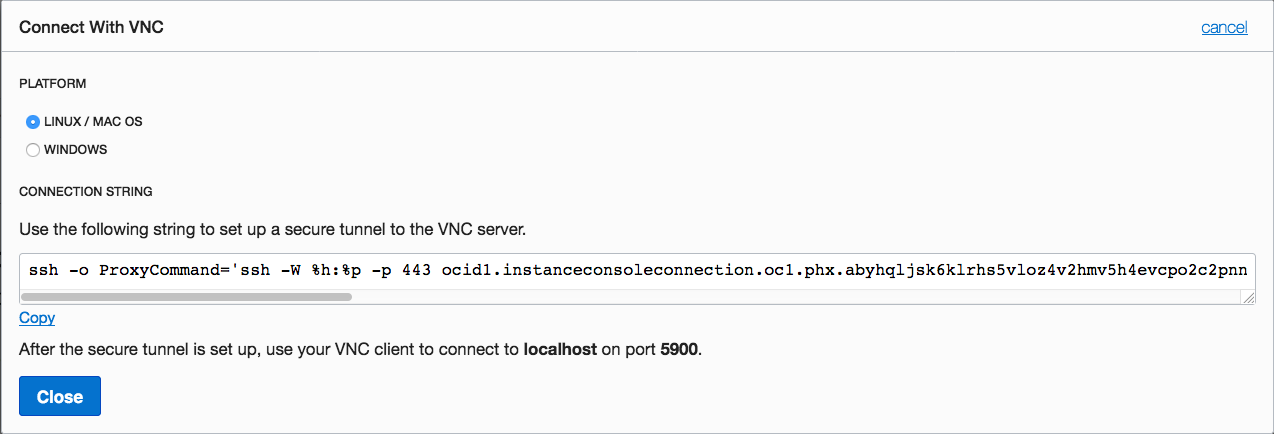Click the connection string horizontal scrollbar thumb
This screenshot has width=1274, height=434.
[186, 297]
